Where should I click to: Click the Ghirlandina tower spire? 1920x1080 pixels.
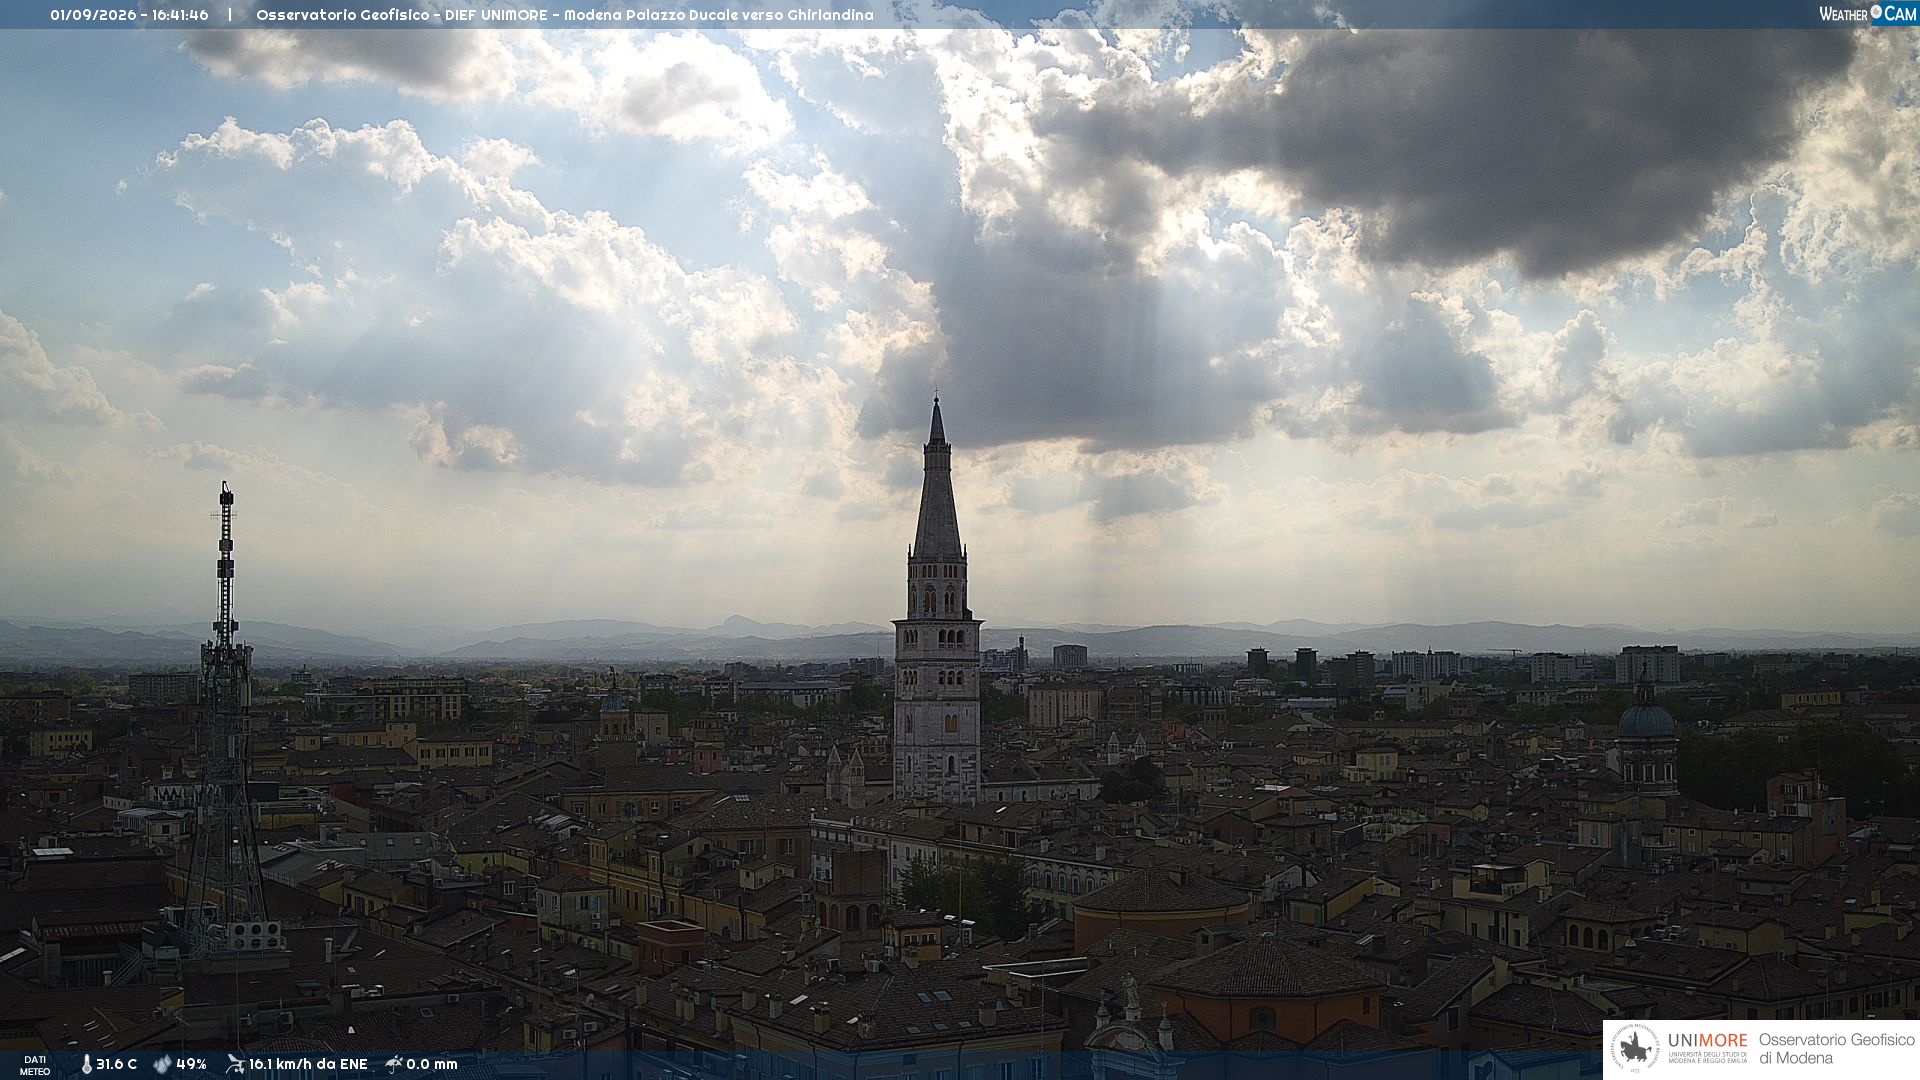(x=937, y=478)
